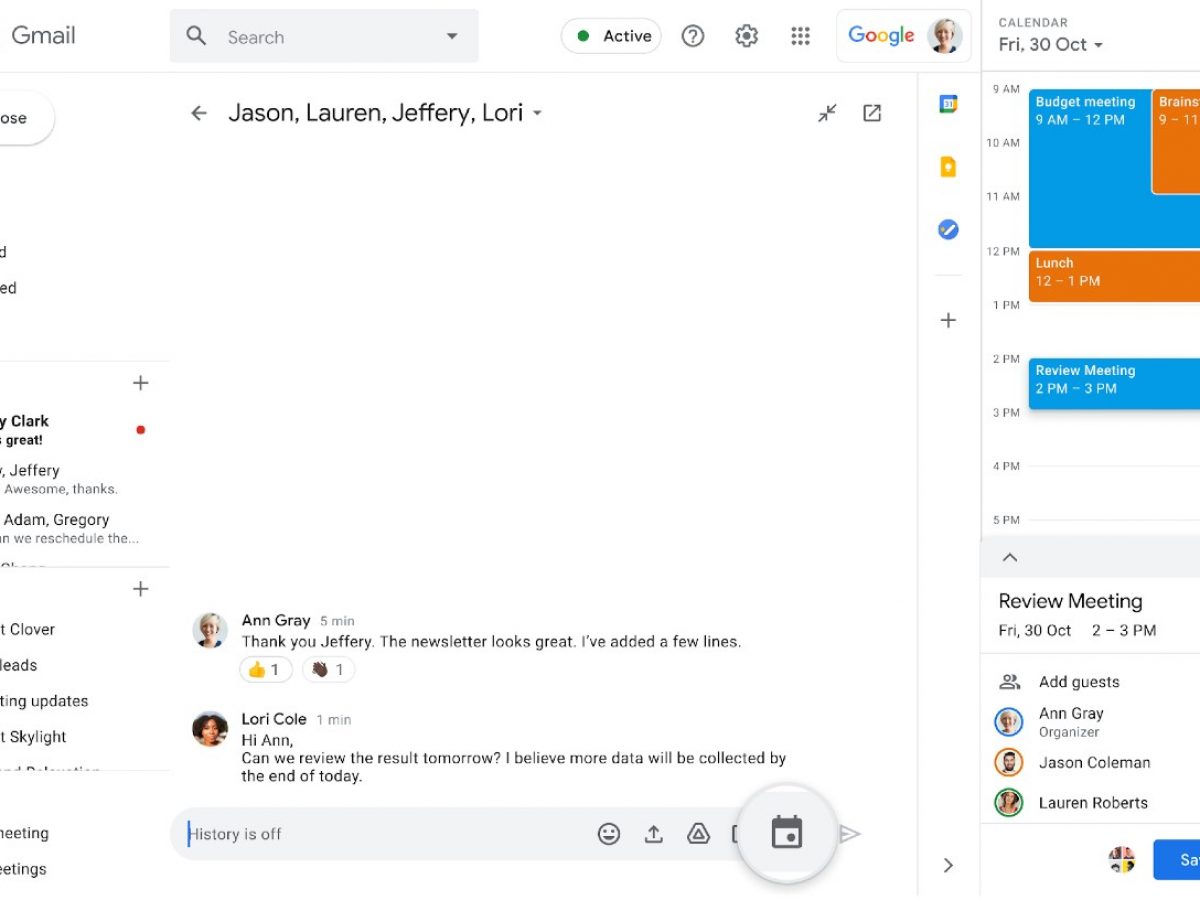This screenshot has height=900, width=1200.
Task: Attach a Google Drive file
Action: [698, 834]
